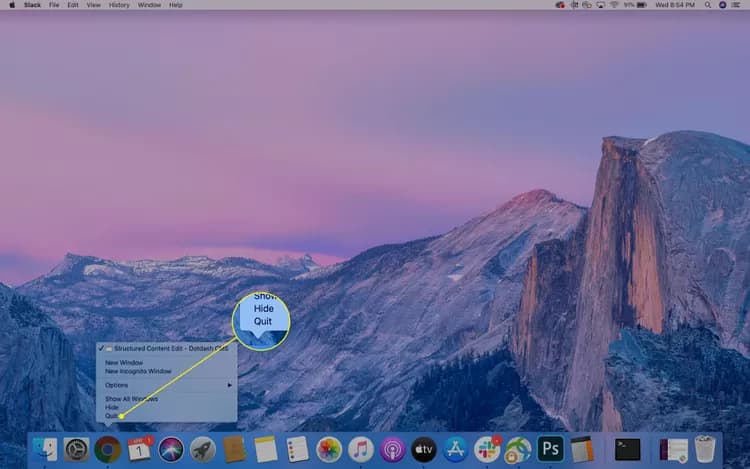The width and height of the screenshot is (750, 469).
Task: Click the Spotlight search icon
Action: pos(707,5)
